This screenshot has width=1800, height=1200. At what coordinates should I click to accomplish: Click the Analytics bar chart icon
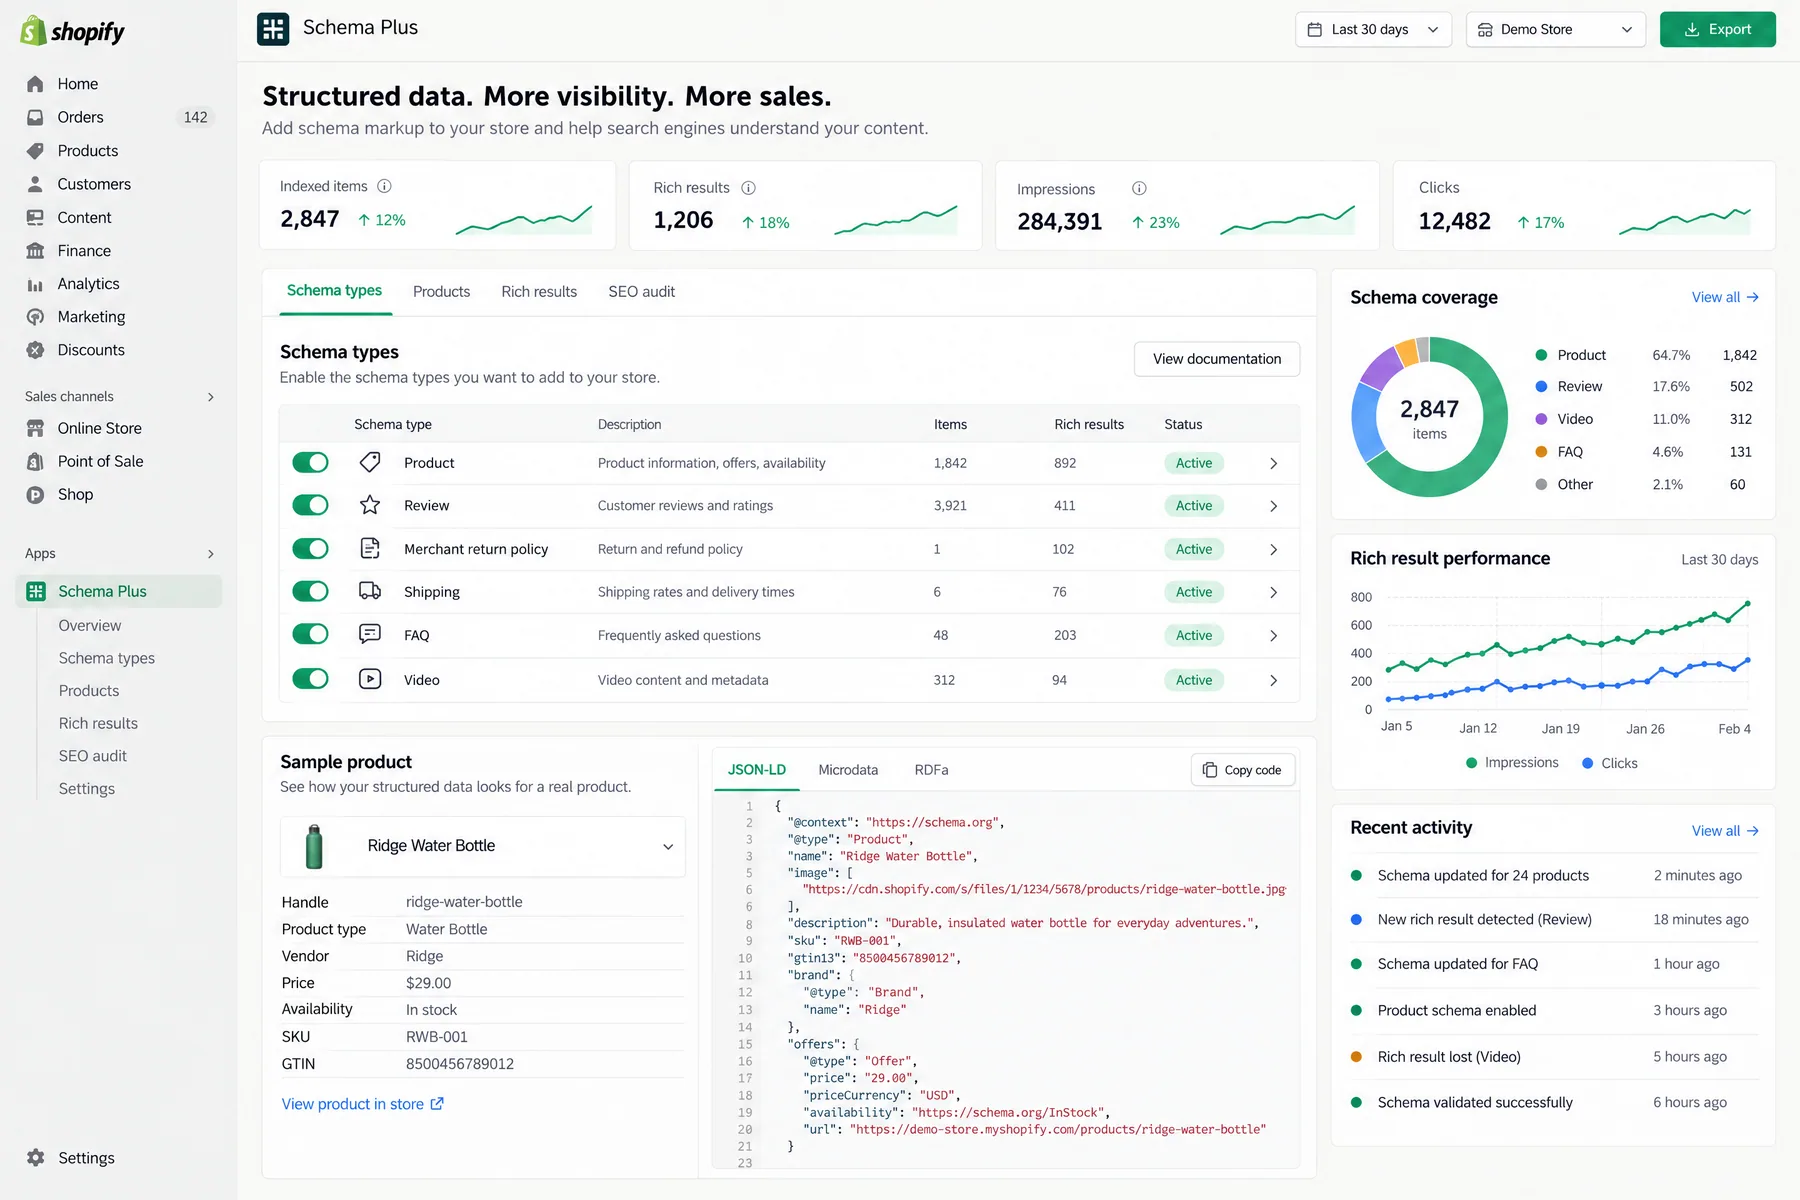coord(35,285)
